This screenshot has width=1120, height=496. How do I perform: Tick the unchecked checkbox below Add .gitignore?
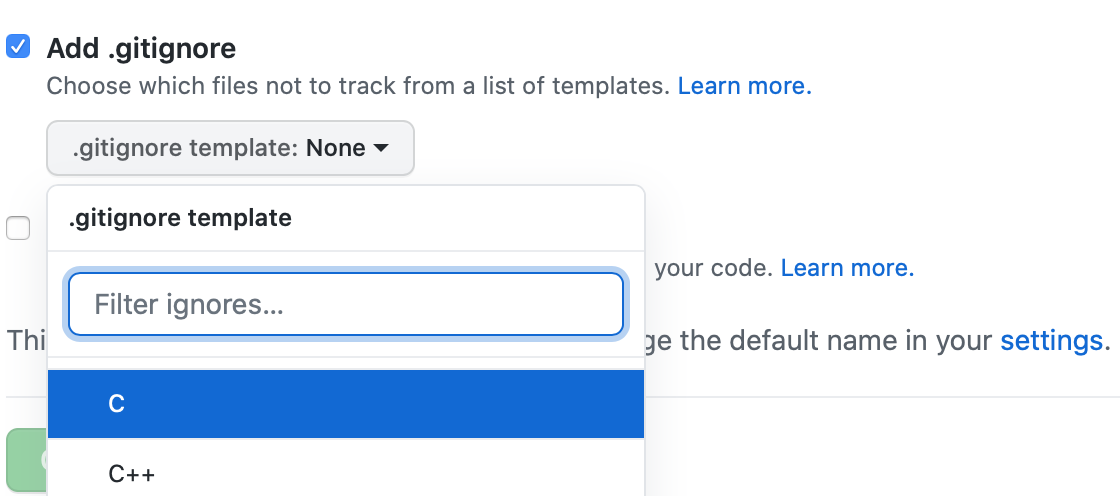pos(18,228)
